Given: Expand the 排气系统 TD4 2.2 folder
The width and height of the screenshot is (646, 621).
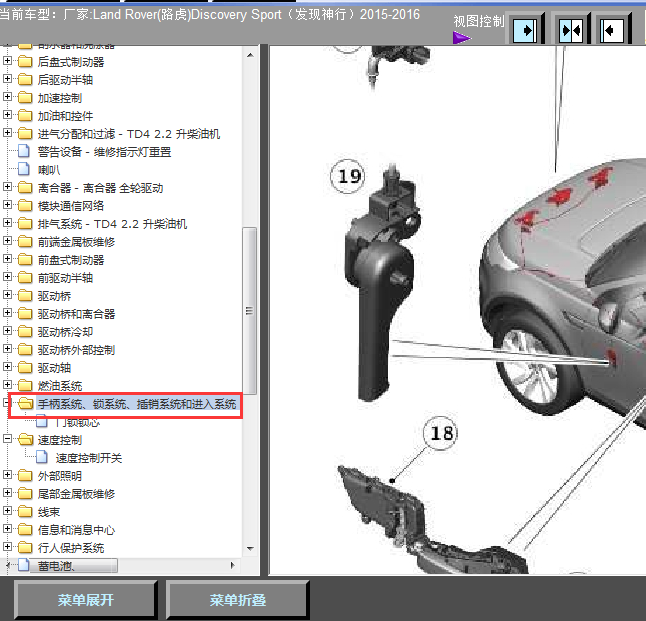Looking at the screenshot, I should click(x=7, y=223).
